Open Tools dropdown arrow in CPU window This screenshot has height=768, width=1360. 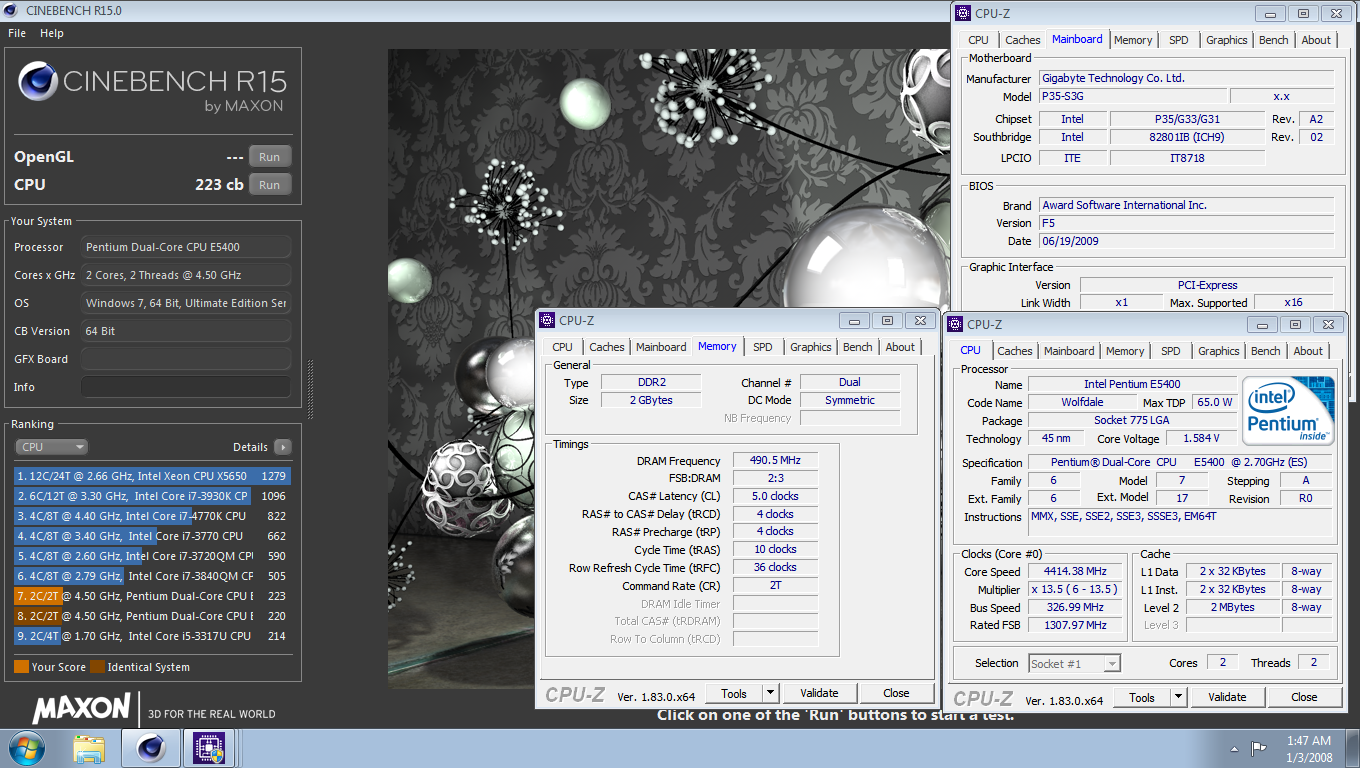pyautogui.click(x=1178, y=697)
